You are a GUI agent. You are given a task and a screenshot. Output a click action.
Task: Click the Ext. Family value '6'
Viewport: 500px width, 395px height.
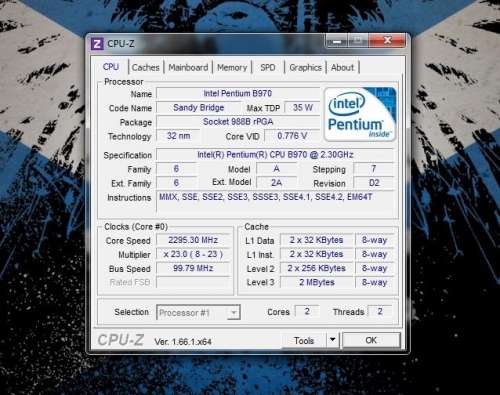pos(176,183)
